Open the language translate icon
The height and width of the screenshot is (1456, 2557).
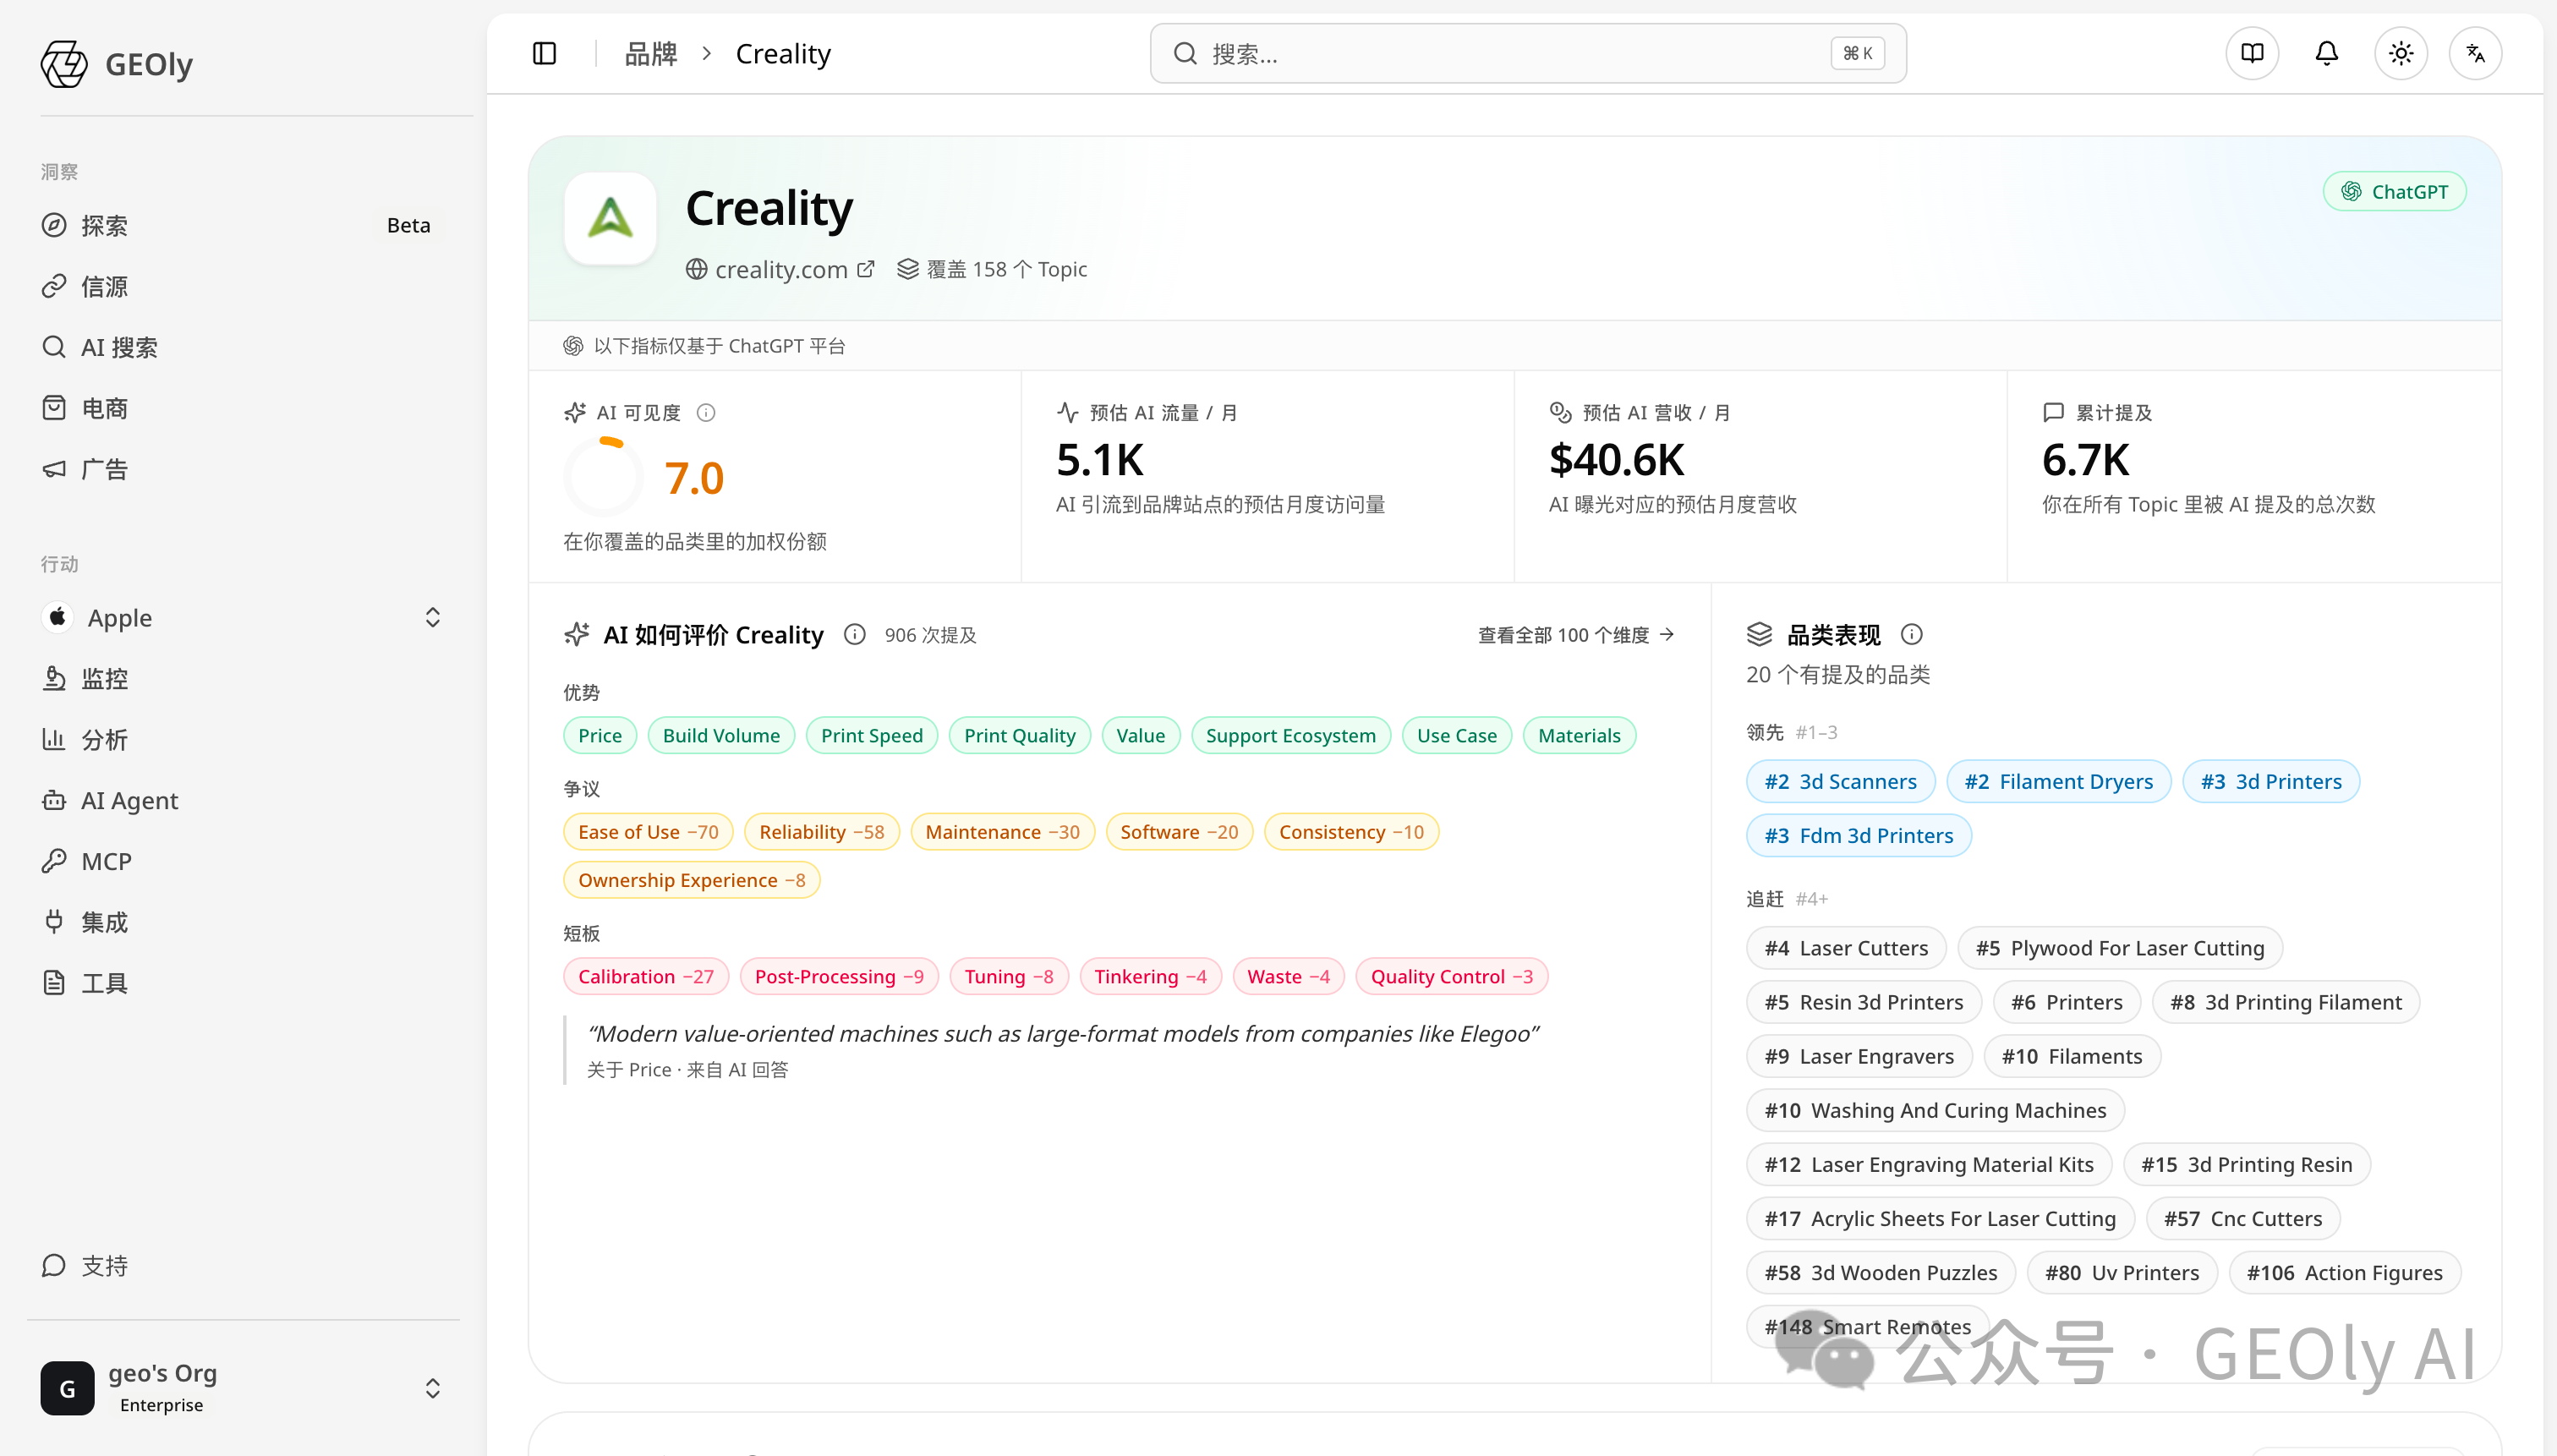point(2476,53)
